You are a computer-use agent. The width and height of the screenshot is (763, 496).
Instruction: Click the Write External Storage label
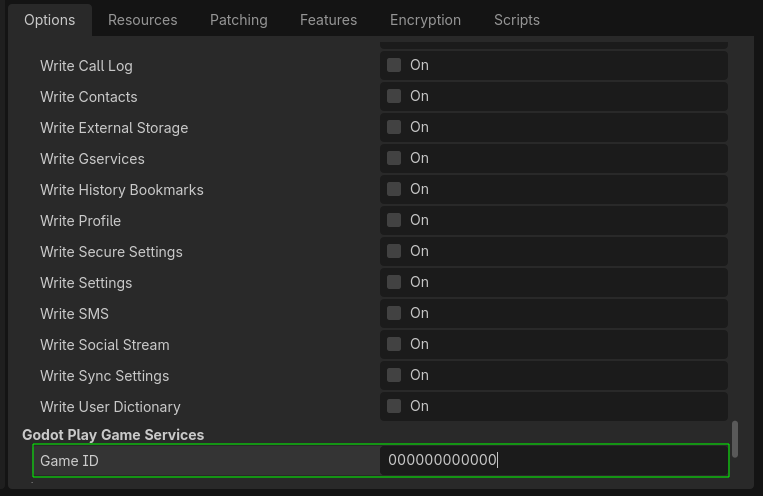114,128
